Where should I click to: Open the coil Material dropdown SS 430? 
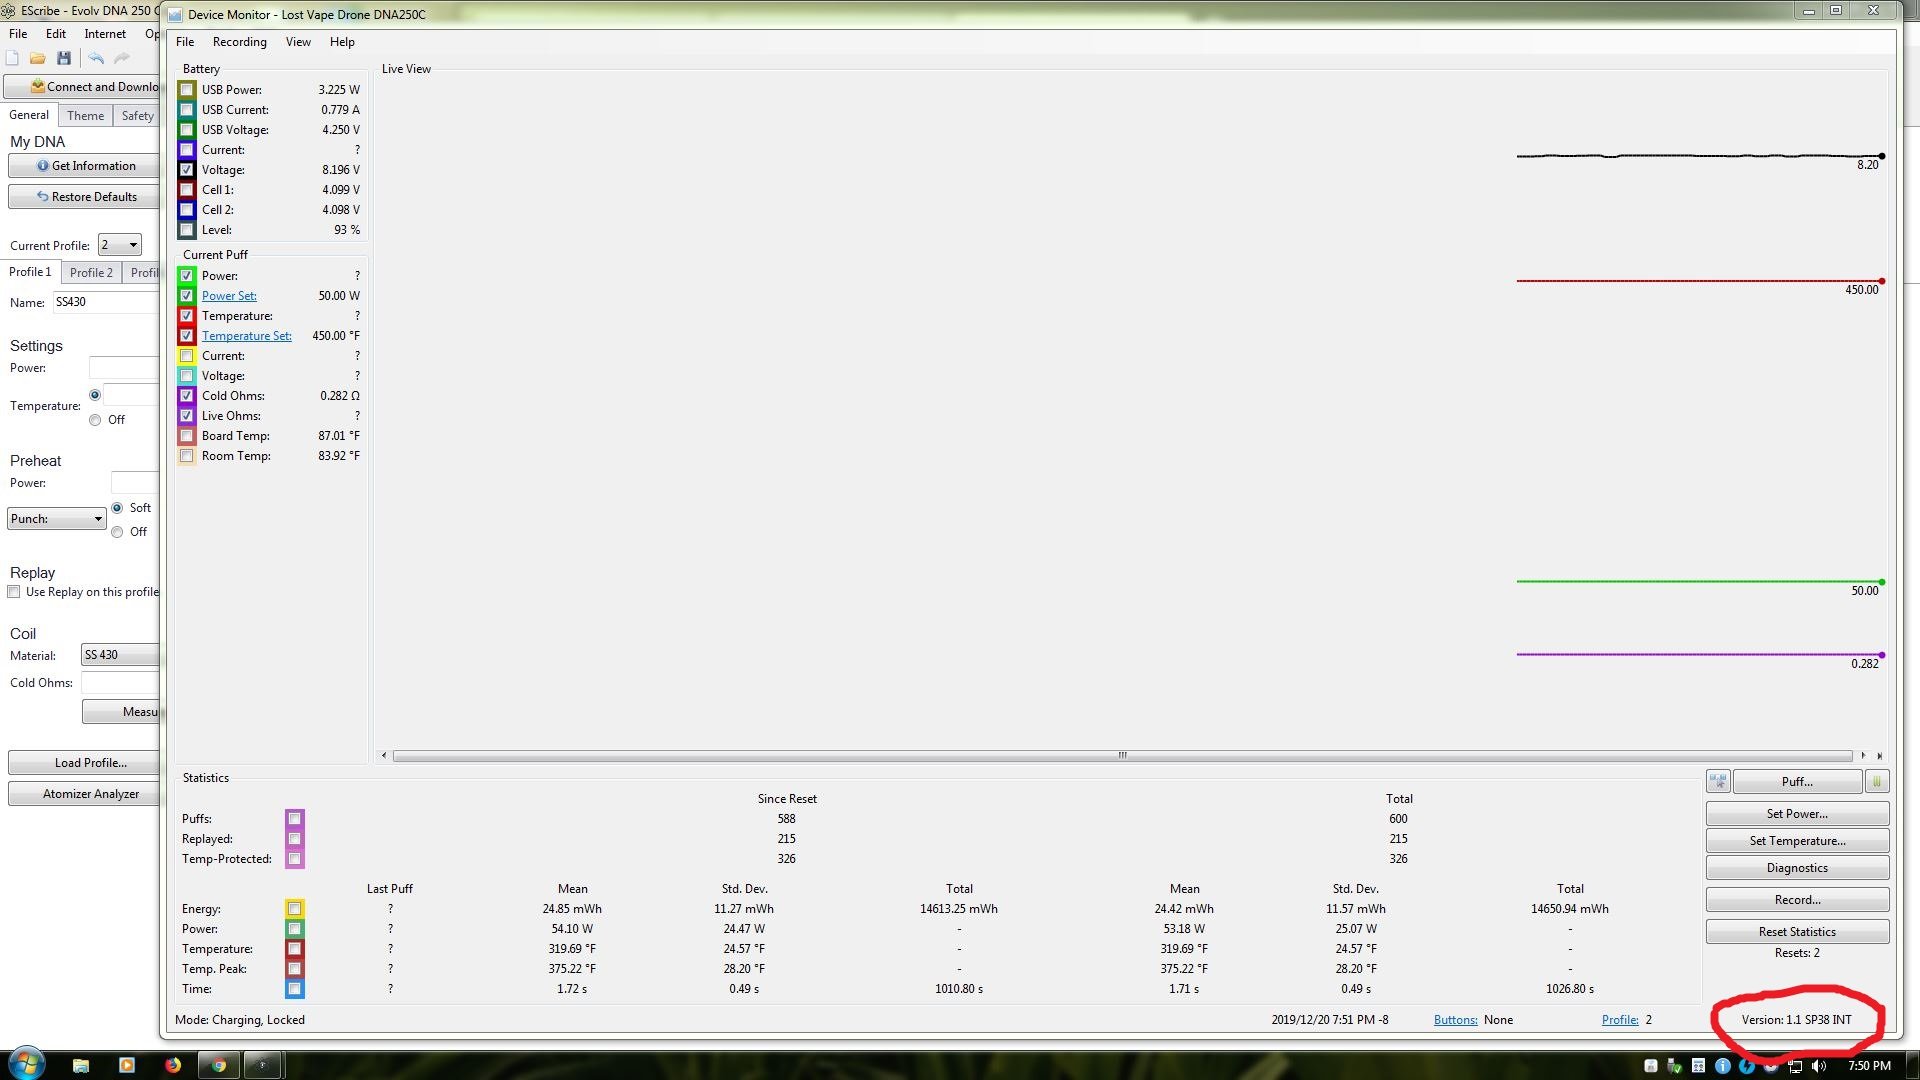pos(120,655)
